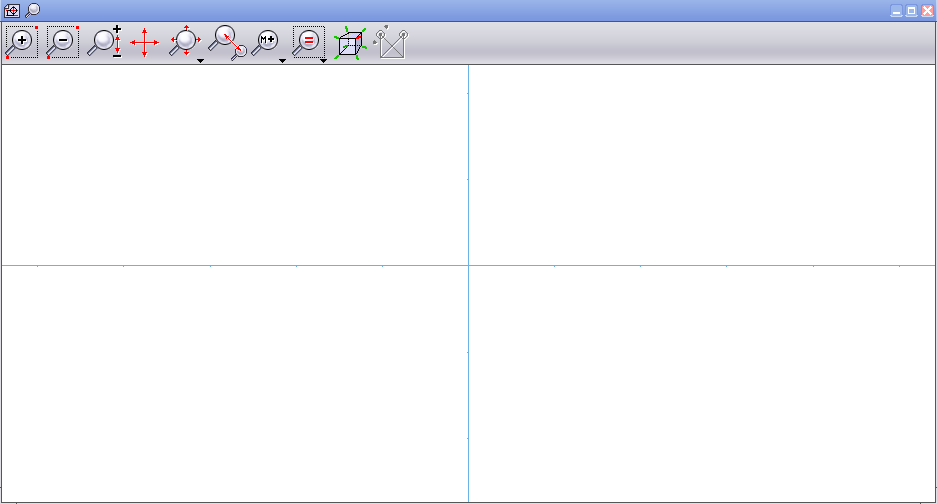Open dropdown arrow beside M+ magnifier
The height and width of the screenshot is (504, 937).
pyautogui.click(x=282, y=61)
